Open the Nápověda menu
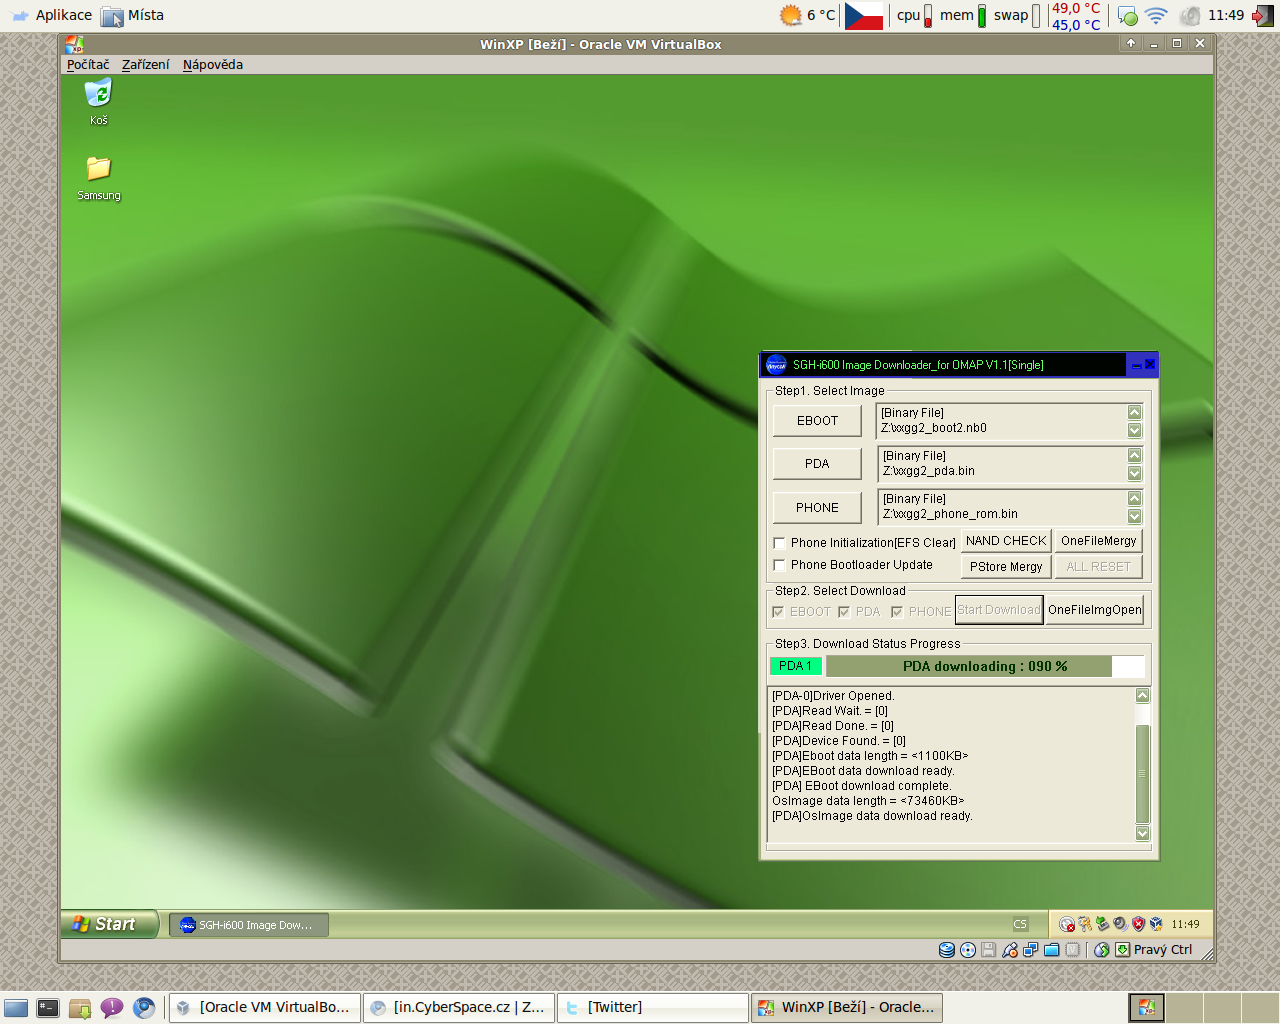This screenshot has height=1024, width=1280. 212,65
